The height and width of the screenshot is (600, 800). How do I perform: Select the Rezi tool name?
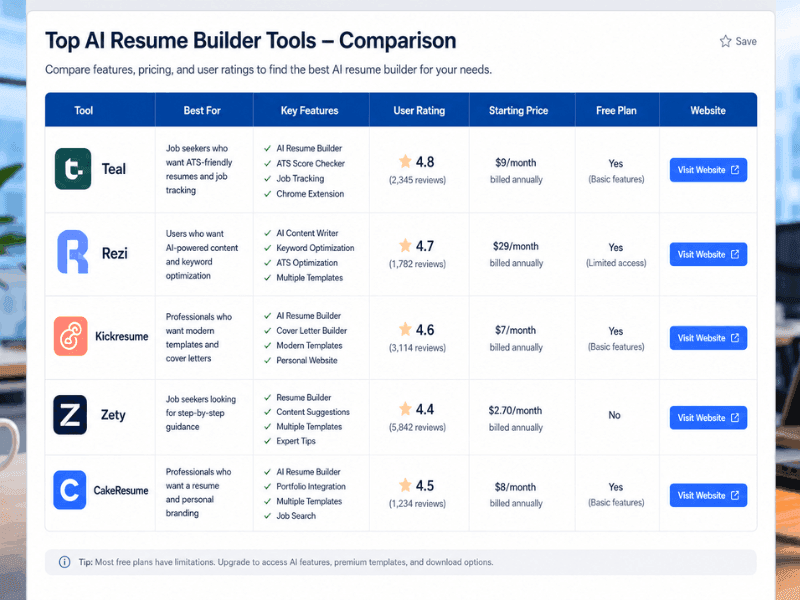coord(115,253)
